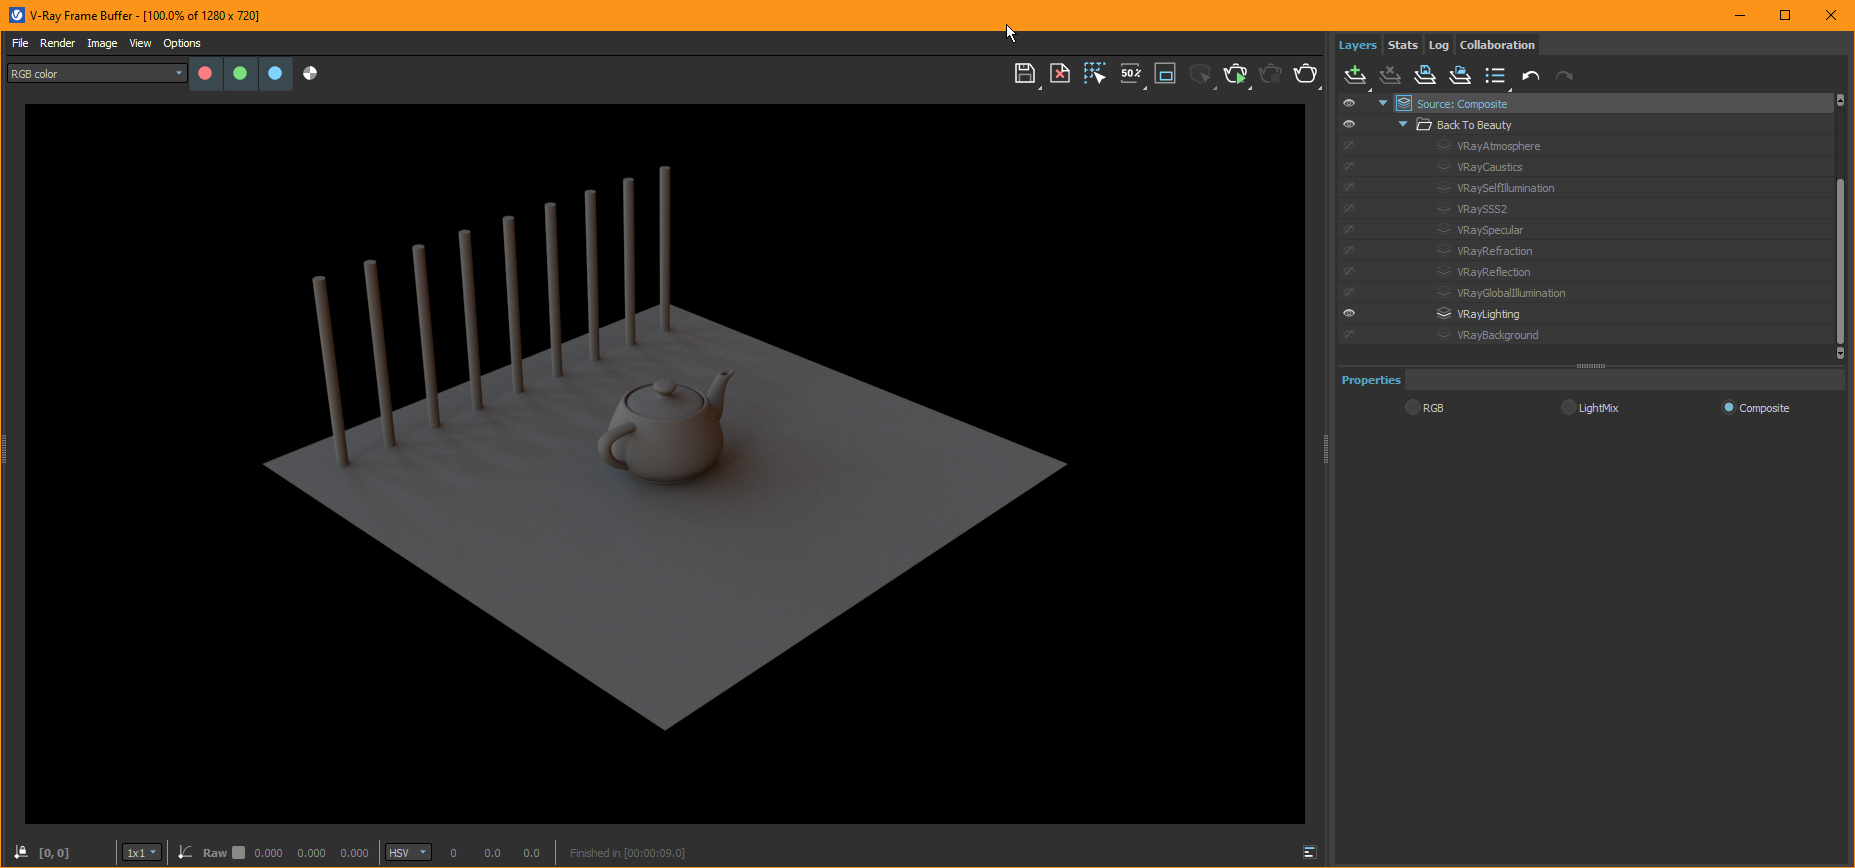Open the View menu
The height and width of the screenshot is (868, 1855).
(140, 43)
